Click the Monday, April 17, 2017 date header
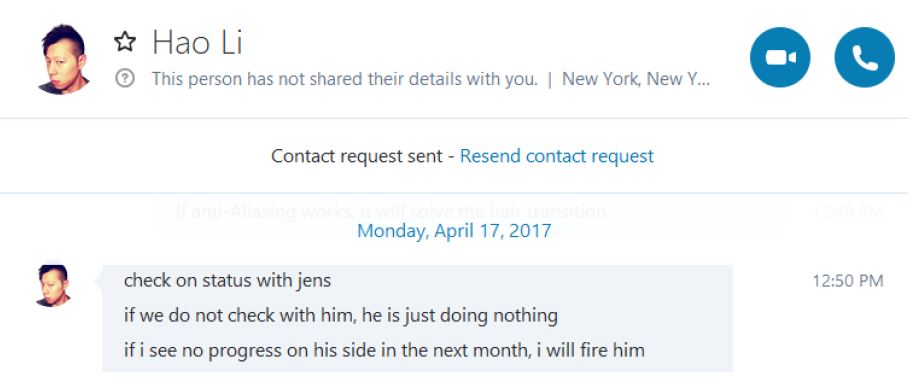Viewport: 913px width, 382px height. click(454, 231)
